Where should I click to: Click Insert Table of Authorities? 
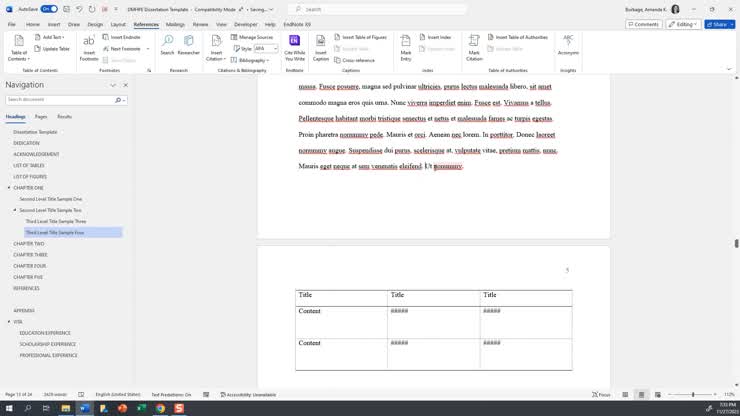pyautogui.click(x=517, y=37)
